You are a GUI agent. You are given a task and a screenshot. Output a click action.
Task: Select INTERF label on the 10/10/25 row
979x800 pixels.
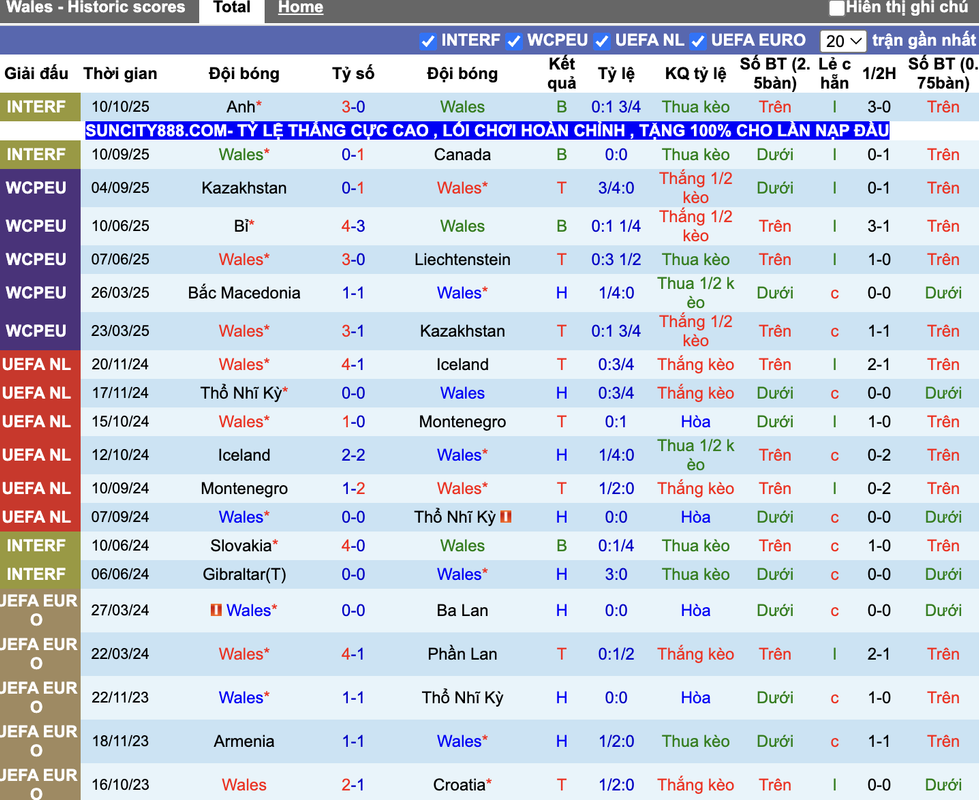coord(36,107)
